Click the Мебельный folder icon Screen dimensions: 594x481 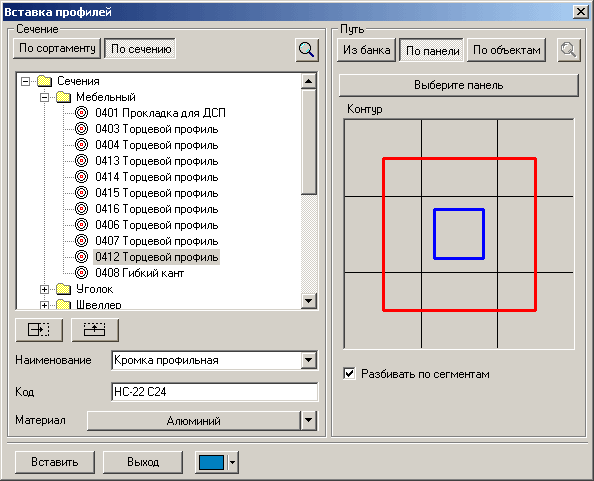[63, 97]
